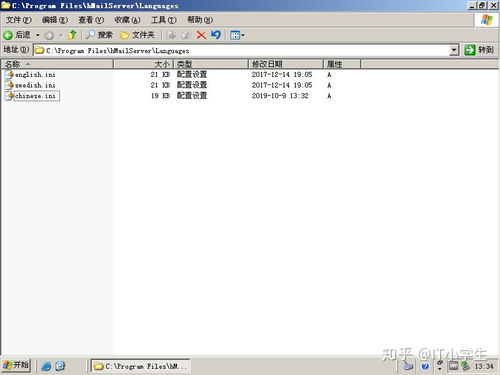Click the 13:34 system clock
This screenshot has height=375, width=500.
484,366
